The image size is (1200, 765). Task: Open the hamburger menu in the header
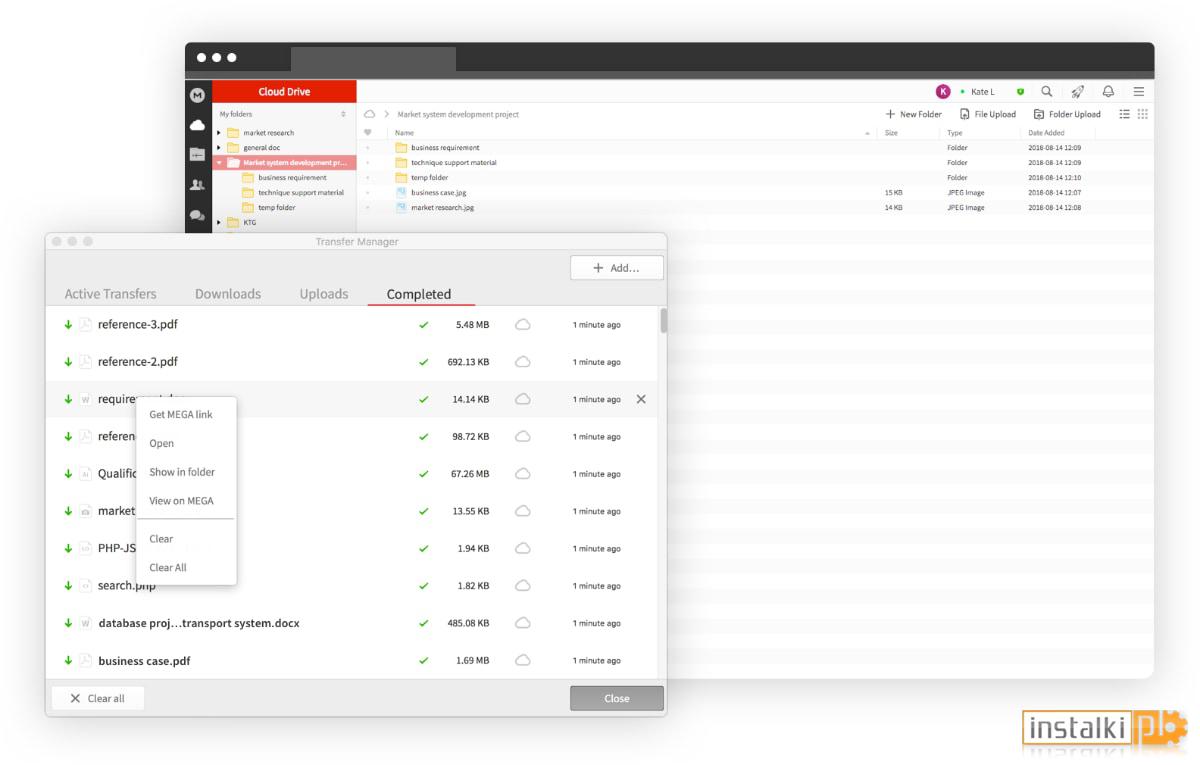coord(1139,91)
